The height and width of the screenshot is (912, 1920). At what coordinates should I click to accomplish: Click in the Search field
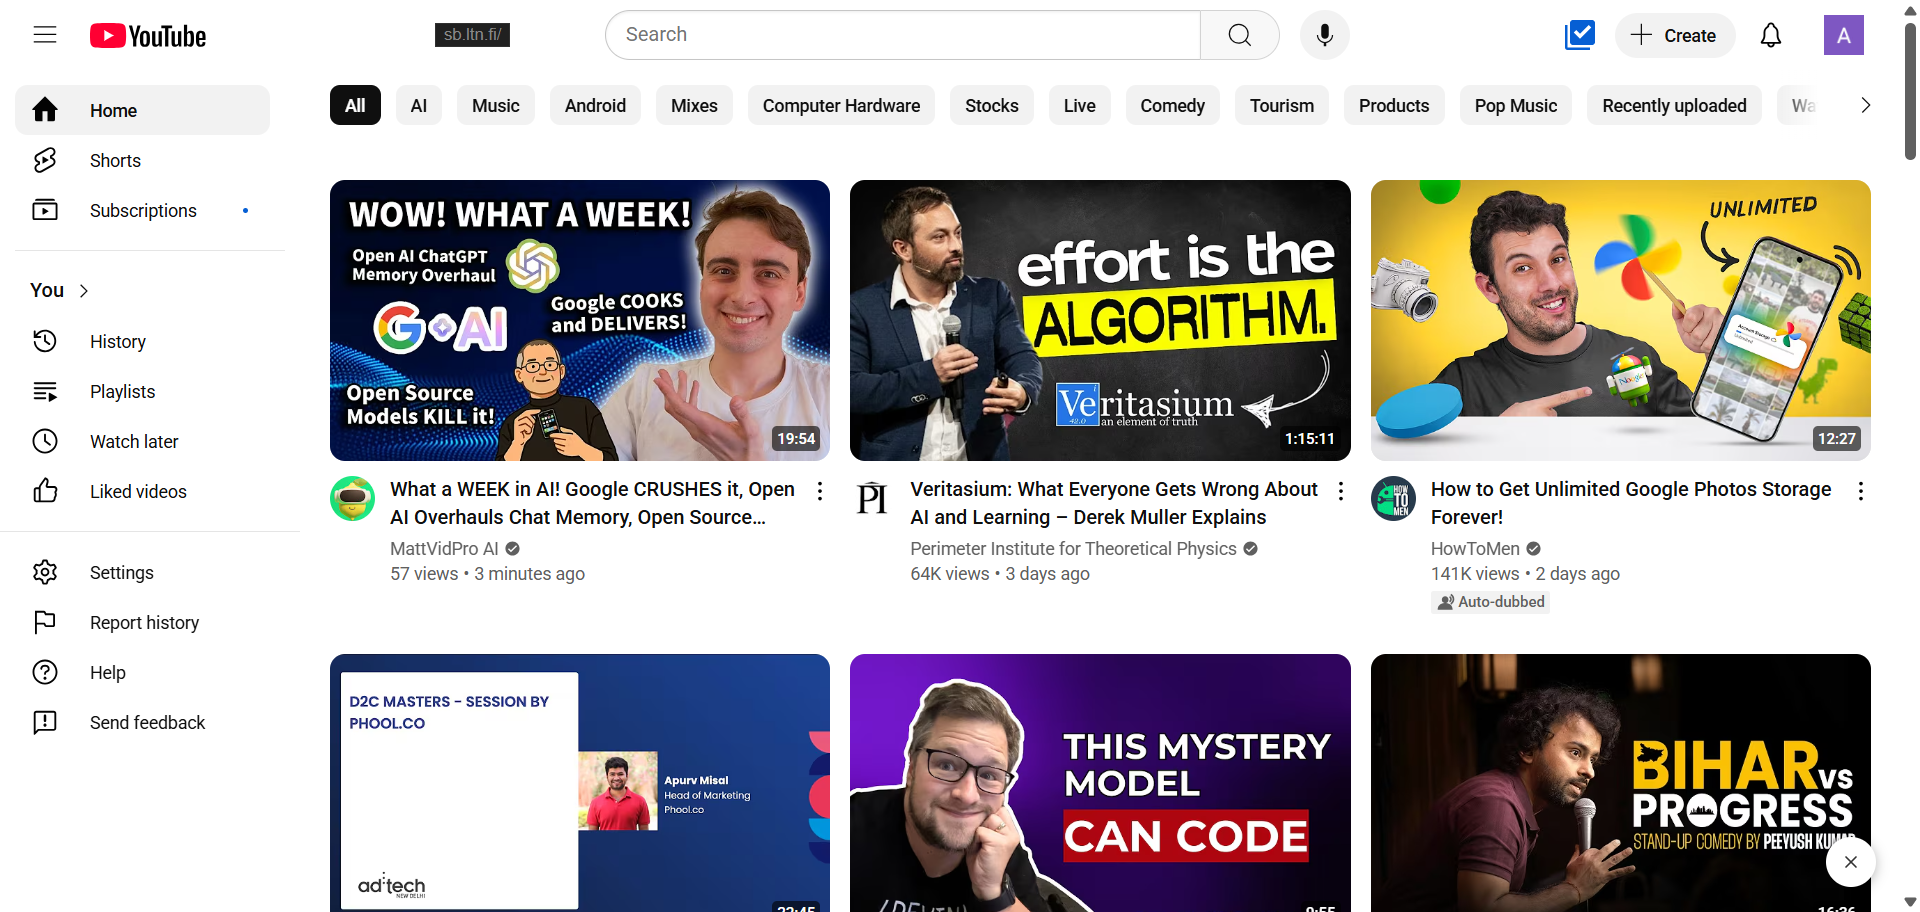point(903,35)
